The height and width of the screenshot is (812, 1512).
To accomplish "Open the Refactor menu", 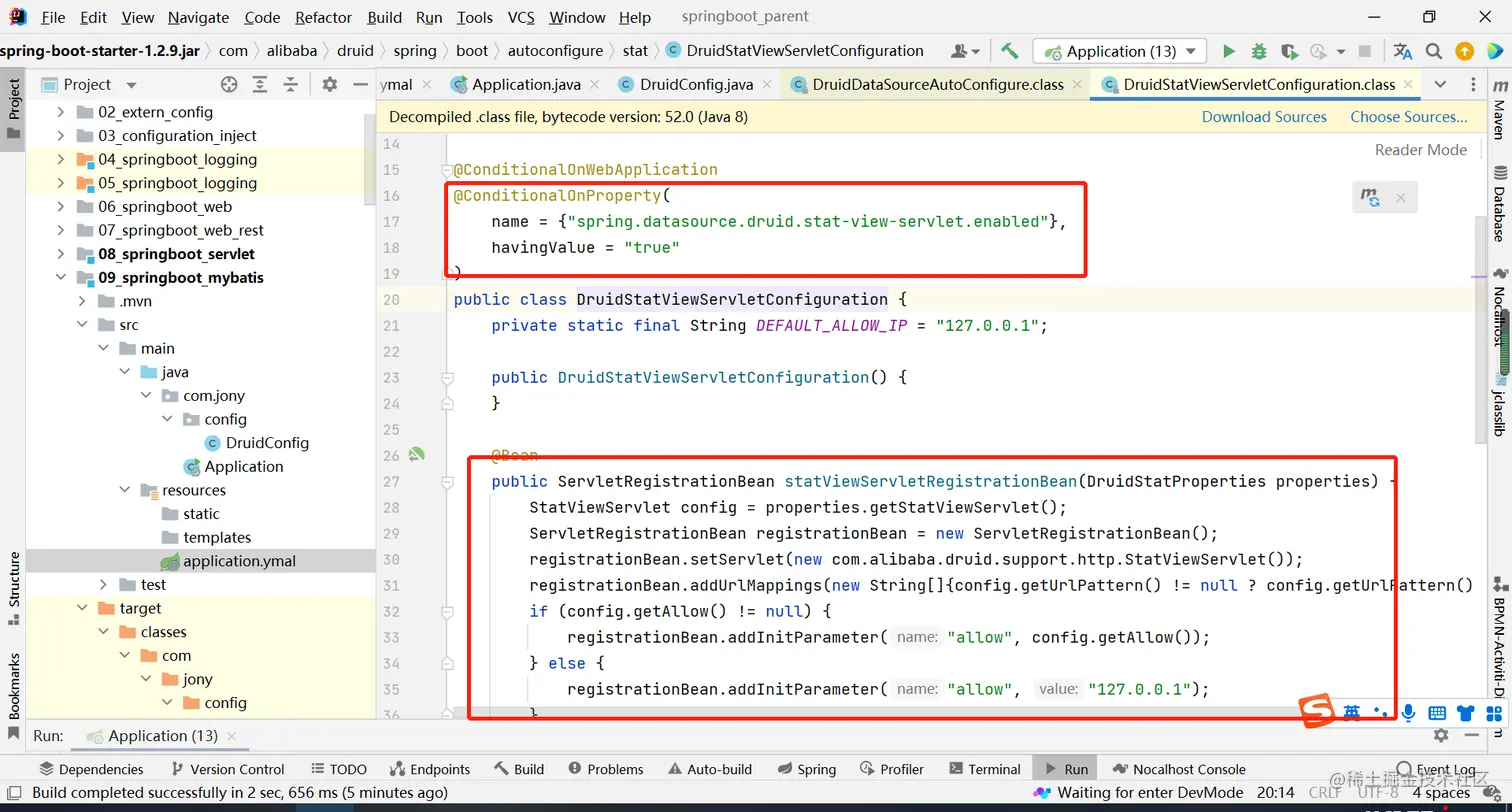I will point(324,17).
